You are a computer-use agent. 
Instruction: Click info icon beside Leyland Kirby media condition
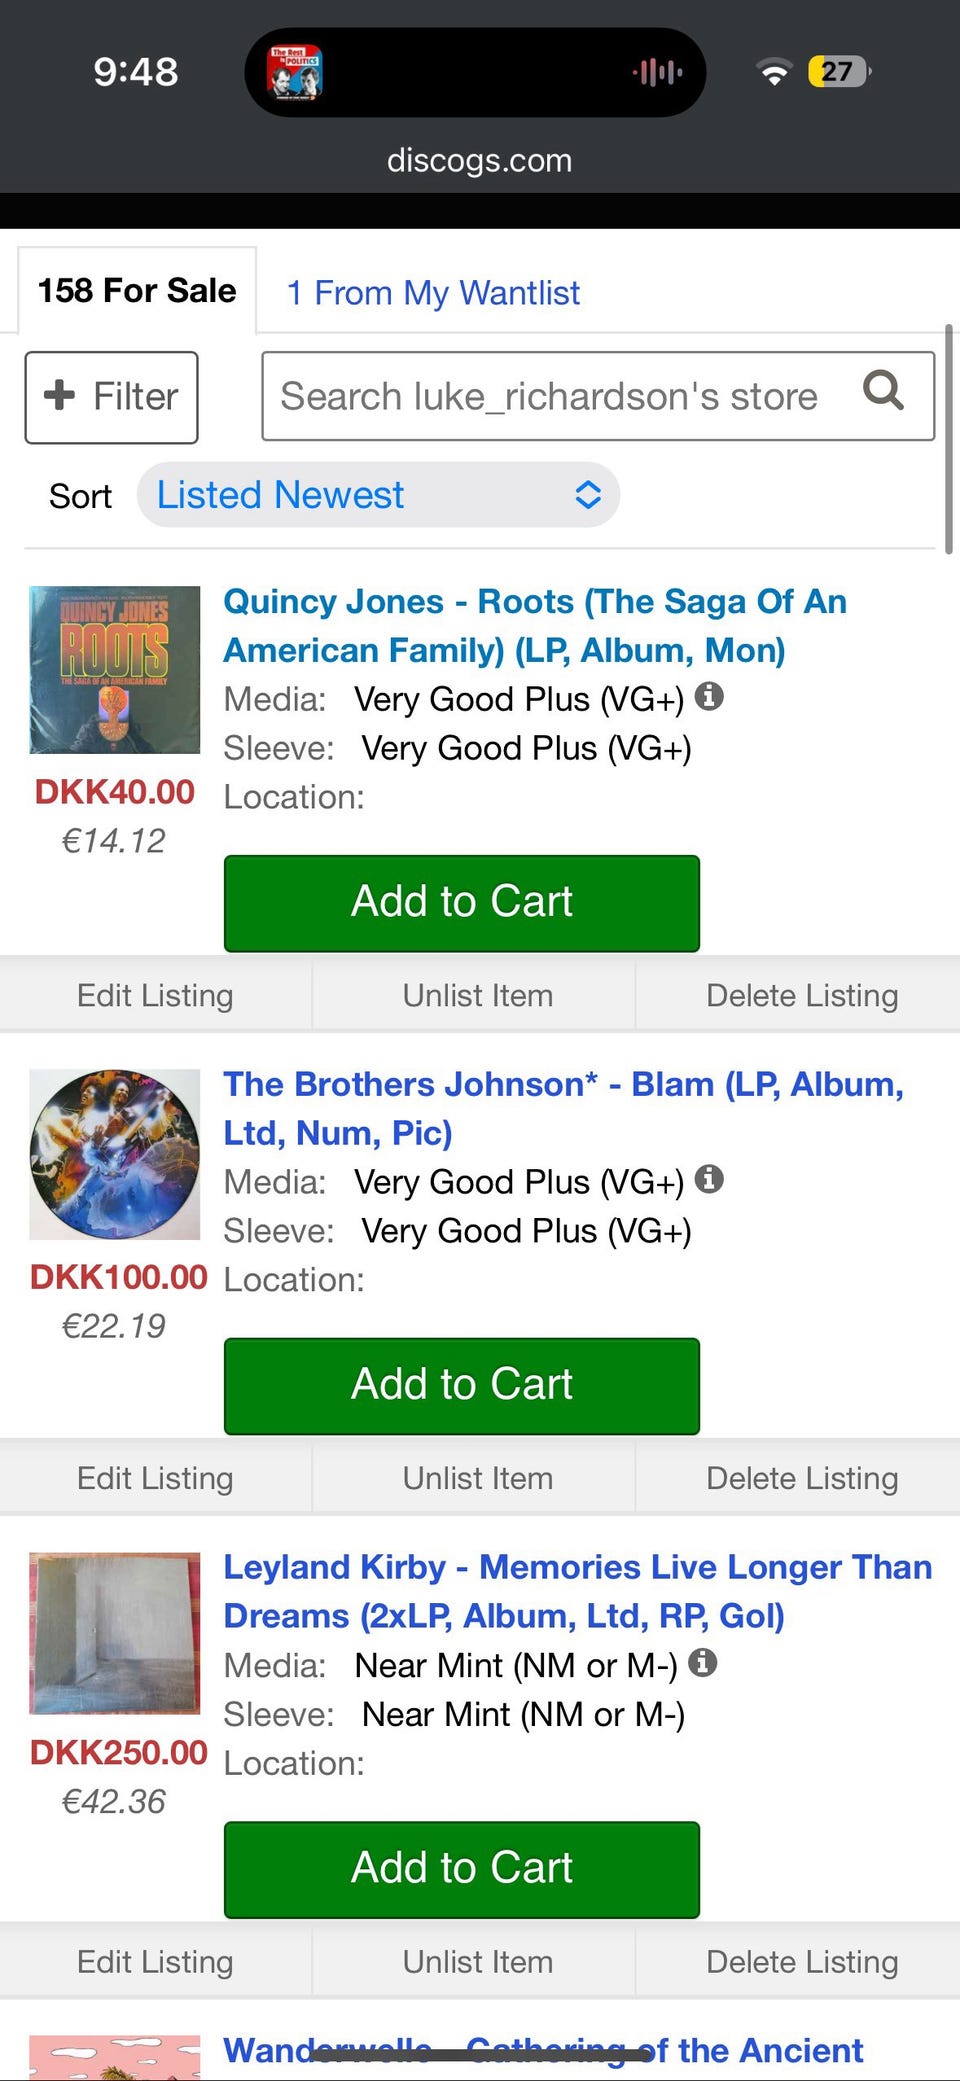703,1662
